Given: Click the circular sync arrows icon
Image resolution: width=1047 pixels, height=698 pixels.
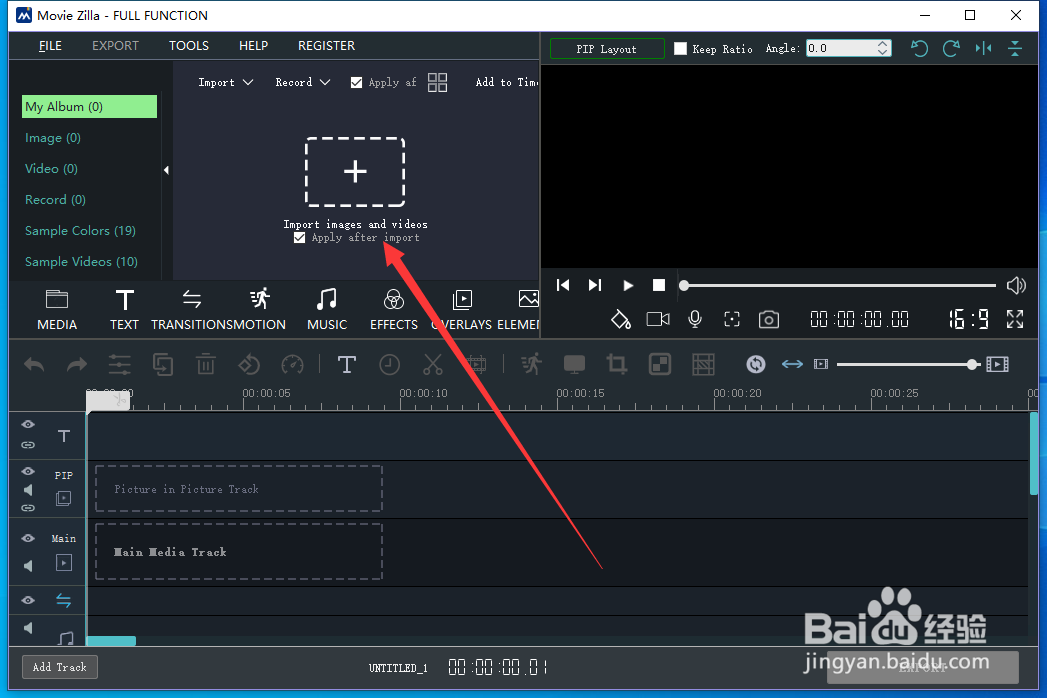Looking at the screenshot, I should [756, 364].
